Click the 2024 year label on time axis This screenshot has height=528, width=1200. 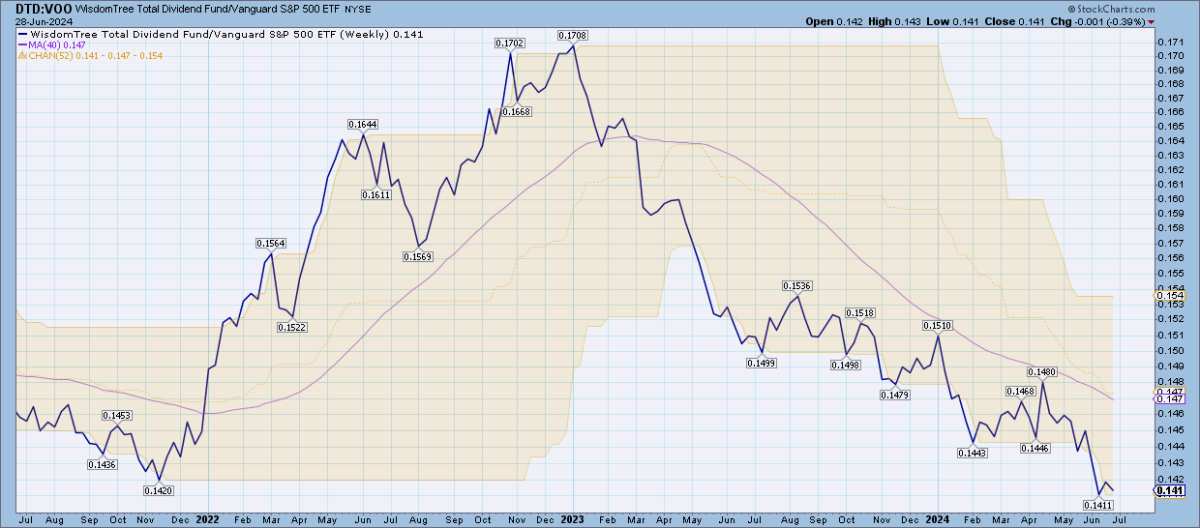937,520
